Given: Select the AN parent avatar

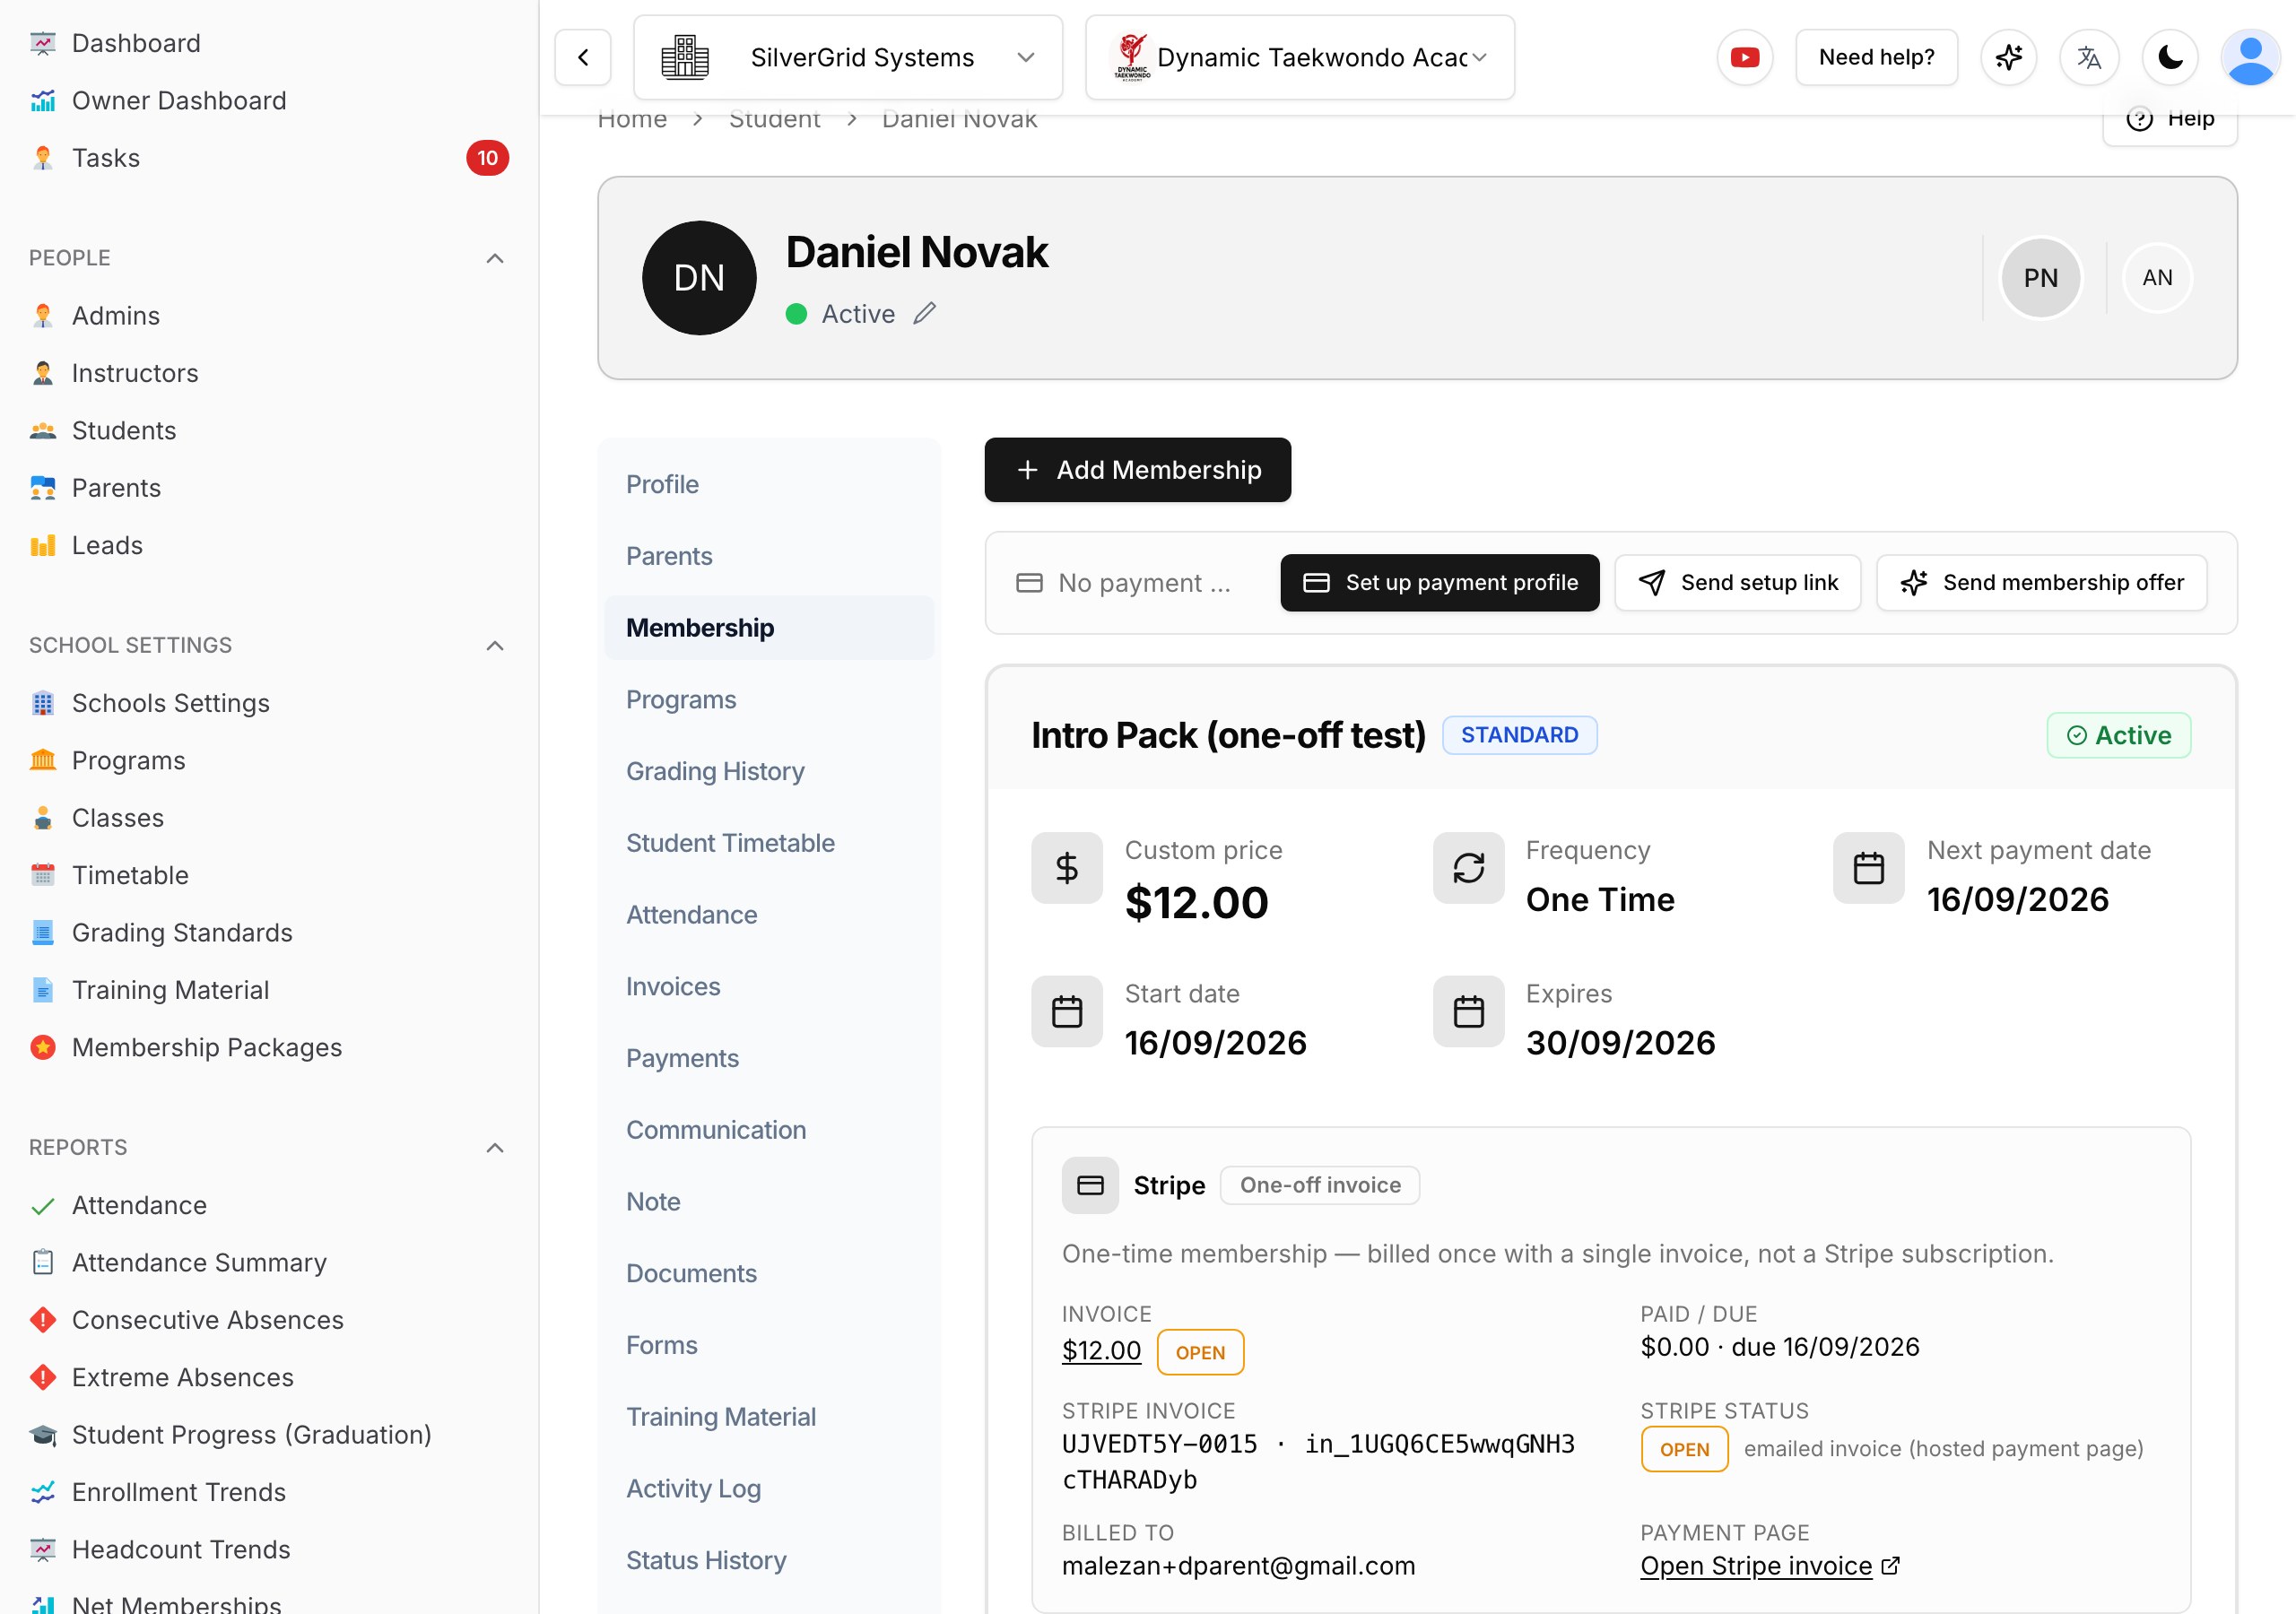Looking at the screenshot, I should pyautogui.click(x=2157, y=278).
